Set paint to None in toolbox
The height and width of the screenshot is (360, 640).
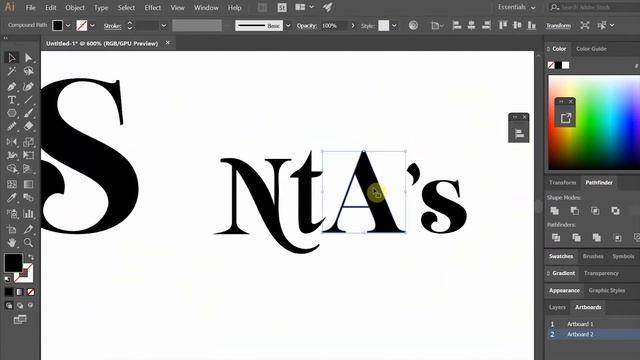(x=31, y=292)
